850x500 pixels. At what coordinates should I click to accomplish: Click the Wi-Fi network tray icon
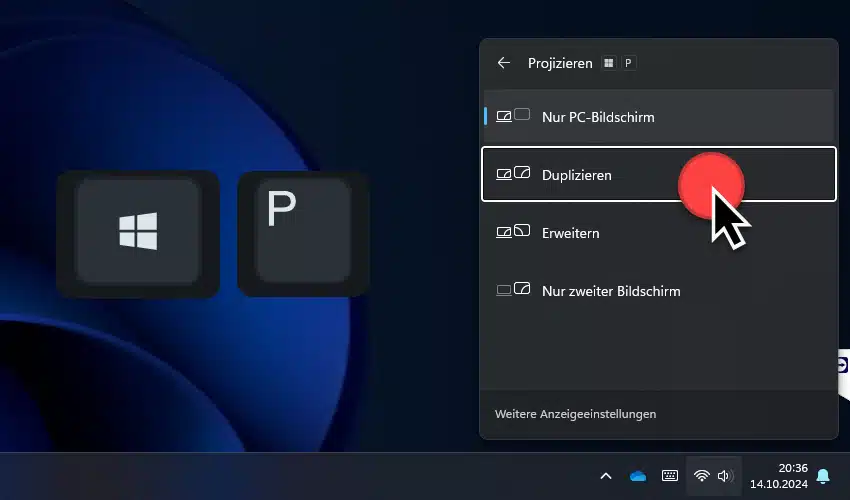click(701, 476)
